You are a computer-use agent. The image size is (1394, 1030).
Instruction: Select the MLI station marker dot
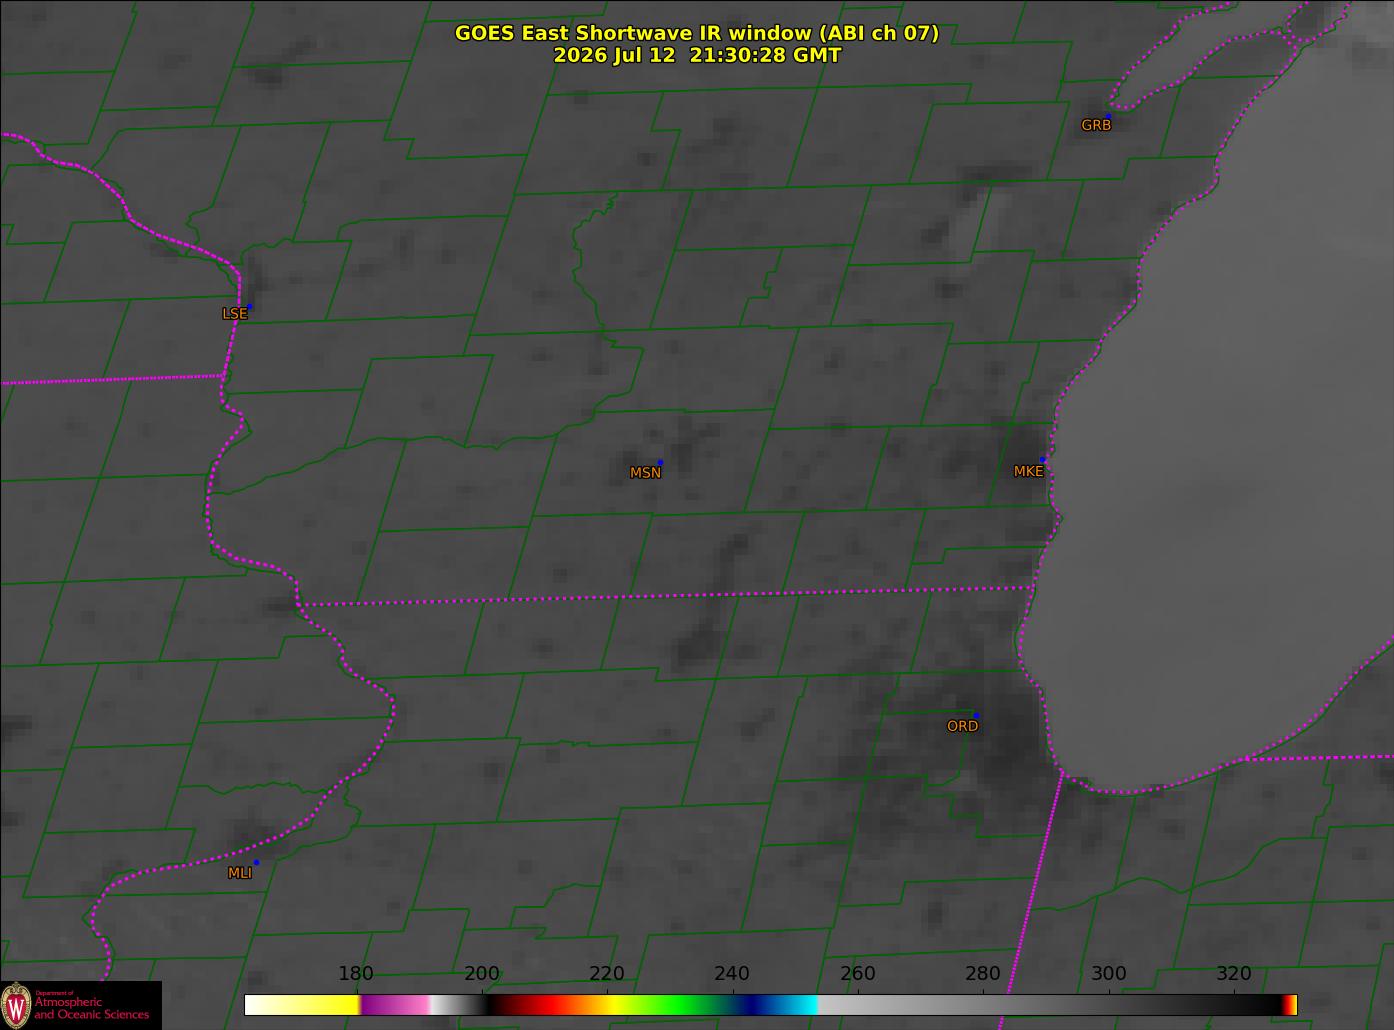click(x=256, y=862)
